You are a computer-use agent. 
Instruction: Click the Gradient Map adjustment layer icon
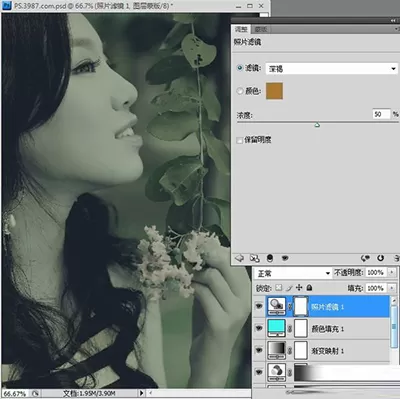click(x=276, y=350)
